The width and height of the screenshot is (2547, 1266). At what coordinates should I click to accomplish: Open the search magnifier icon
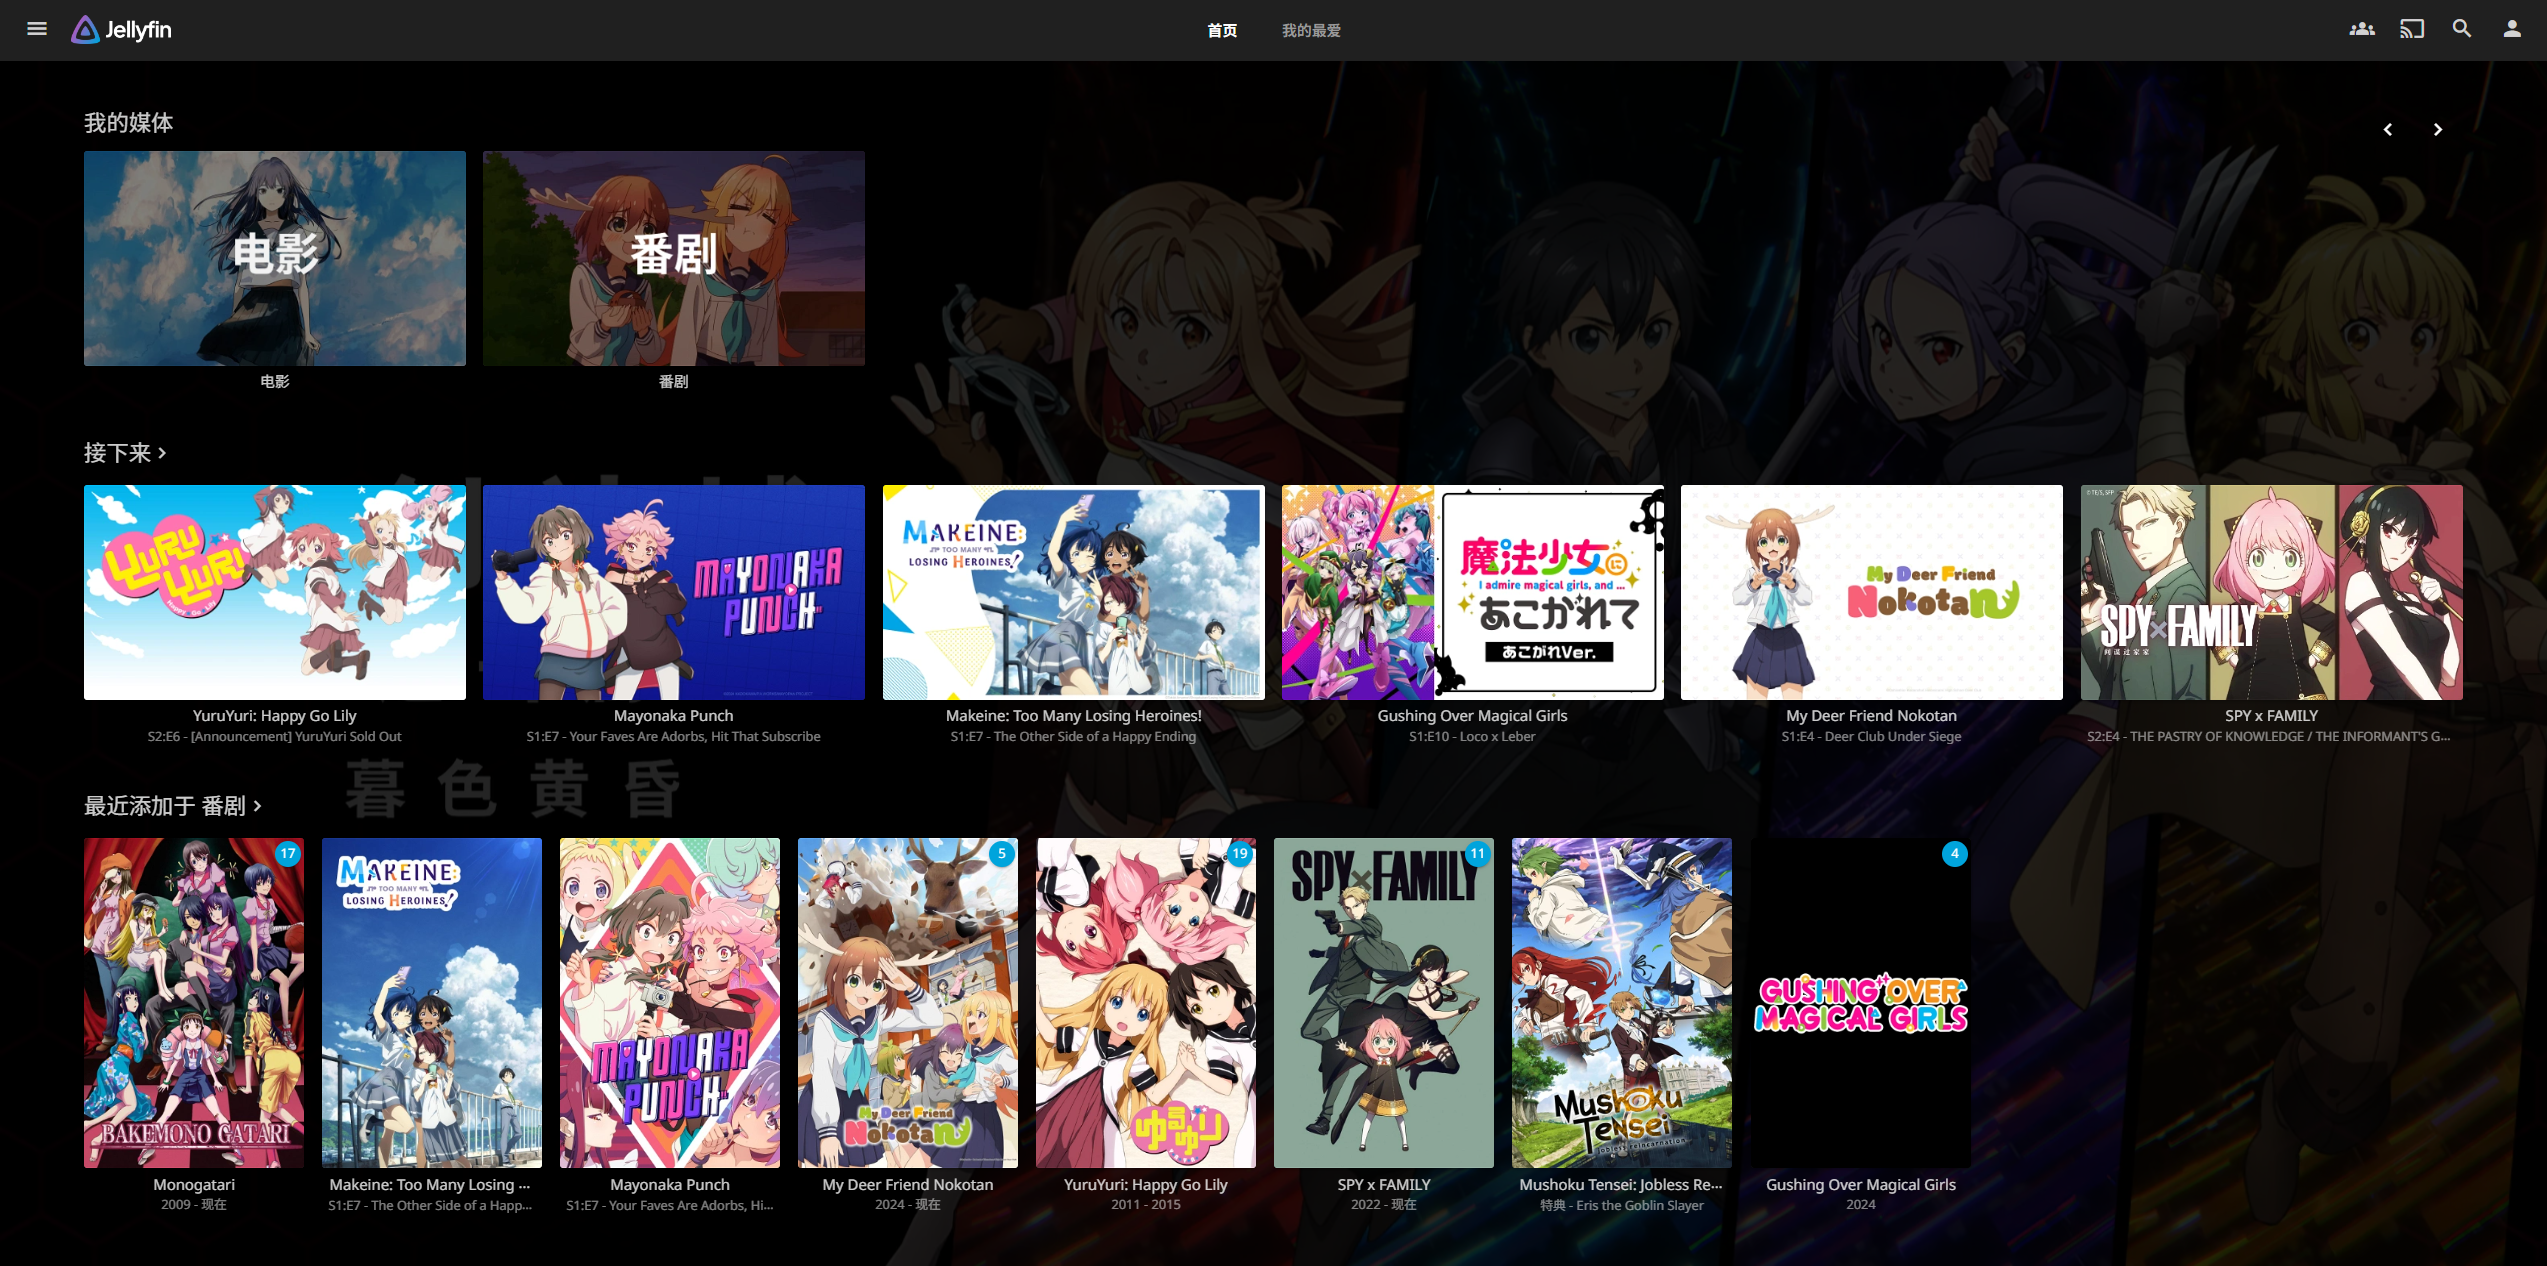coord(2462,29)
